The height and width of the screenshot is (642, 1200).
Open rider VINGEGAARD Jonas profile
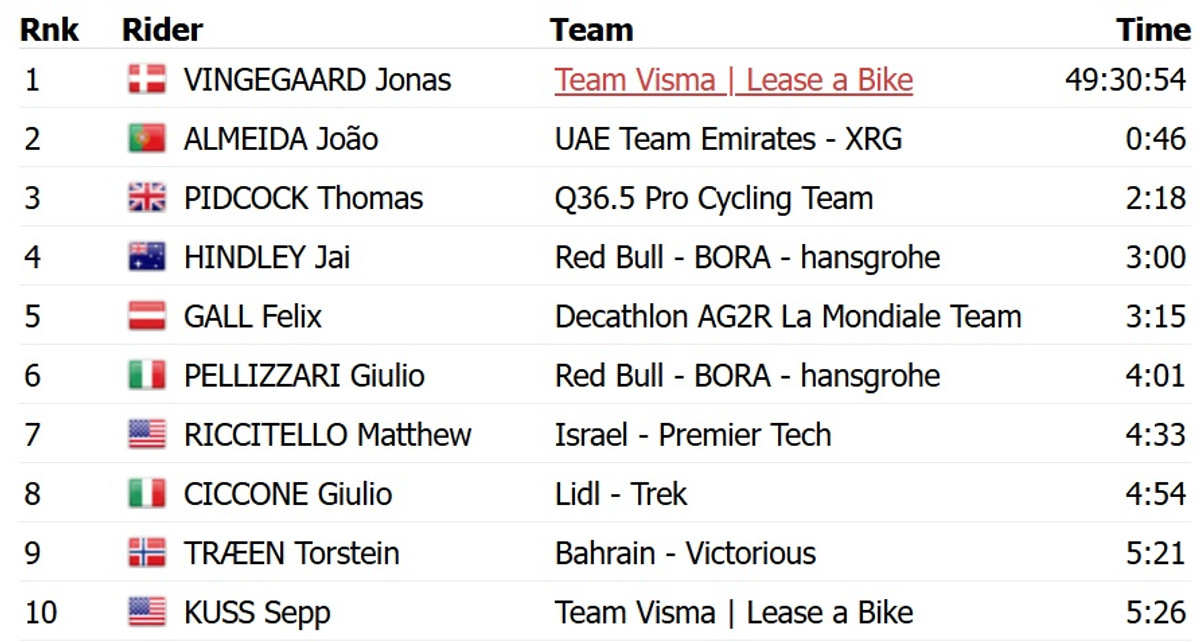[x=317, y=80]
